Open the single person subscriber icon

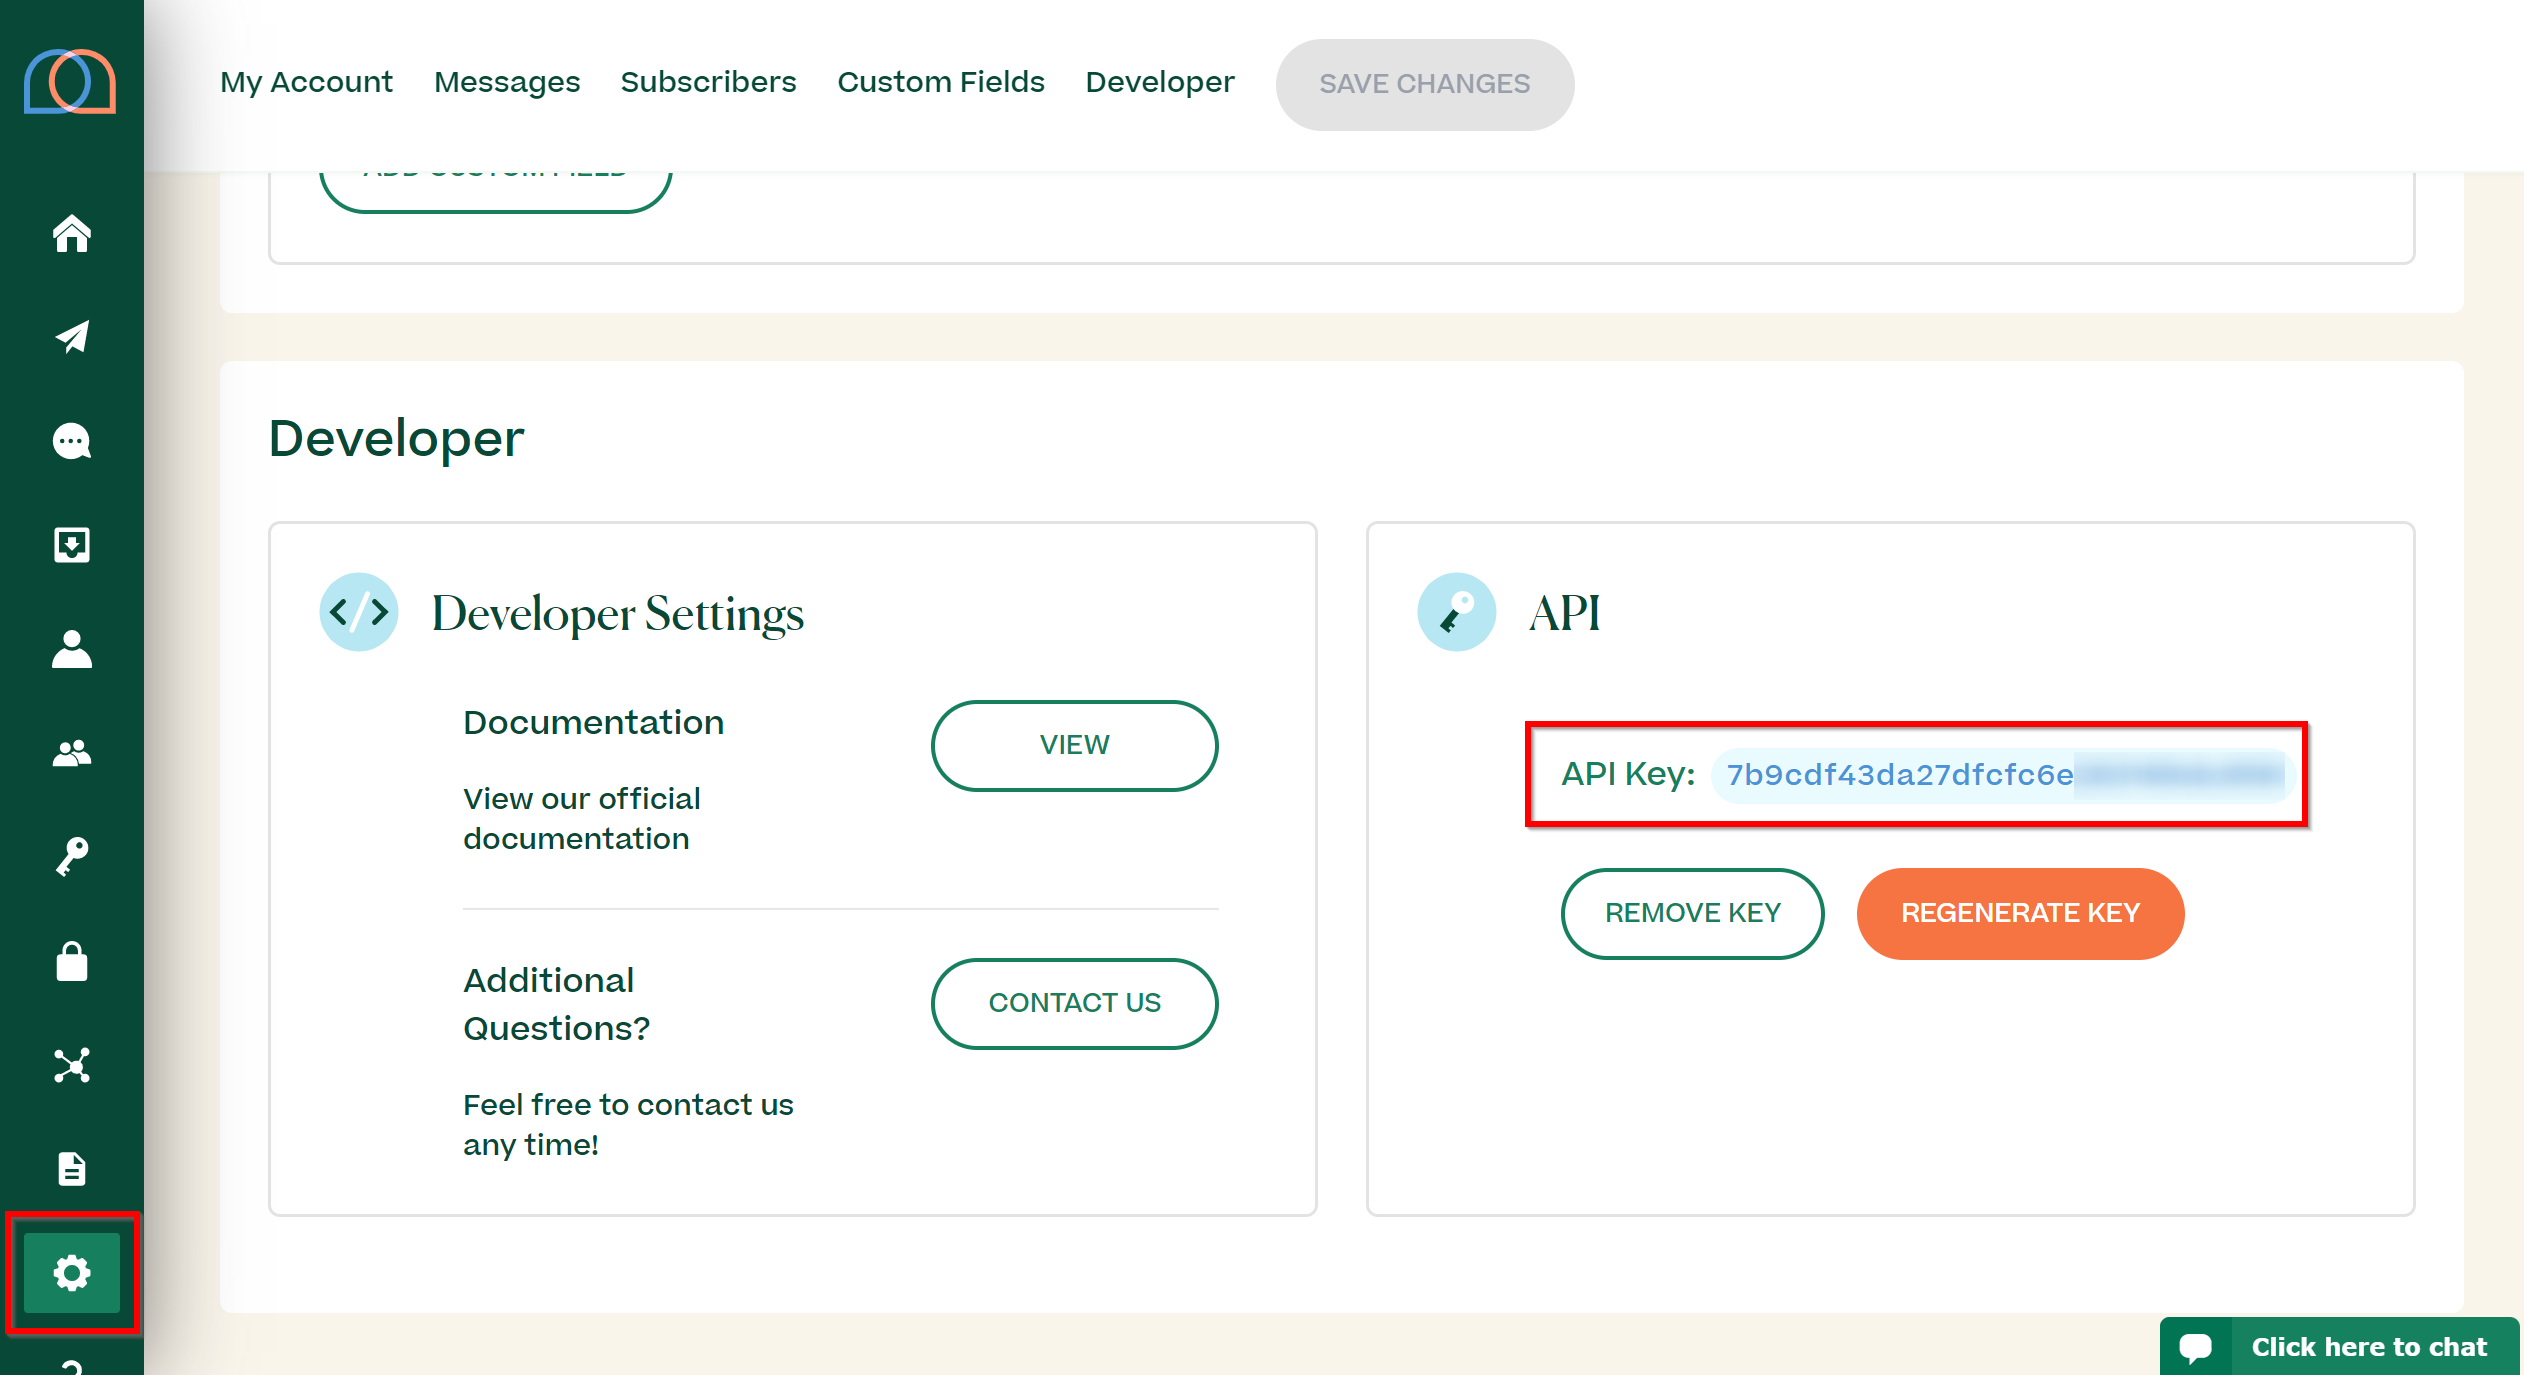72,649
